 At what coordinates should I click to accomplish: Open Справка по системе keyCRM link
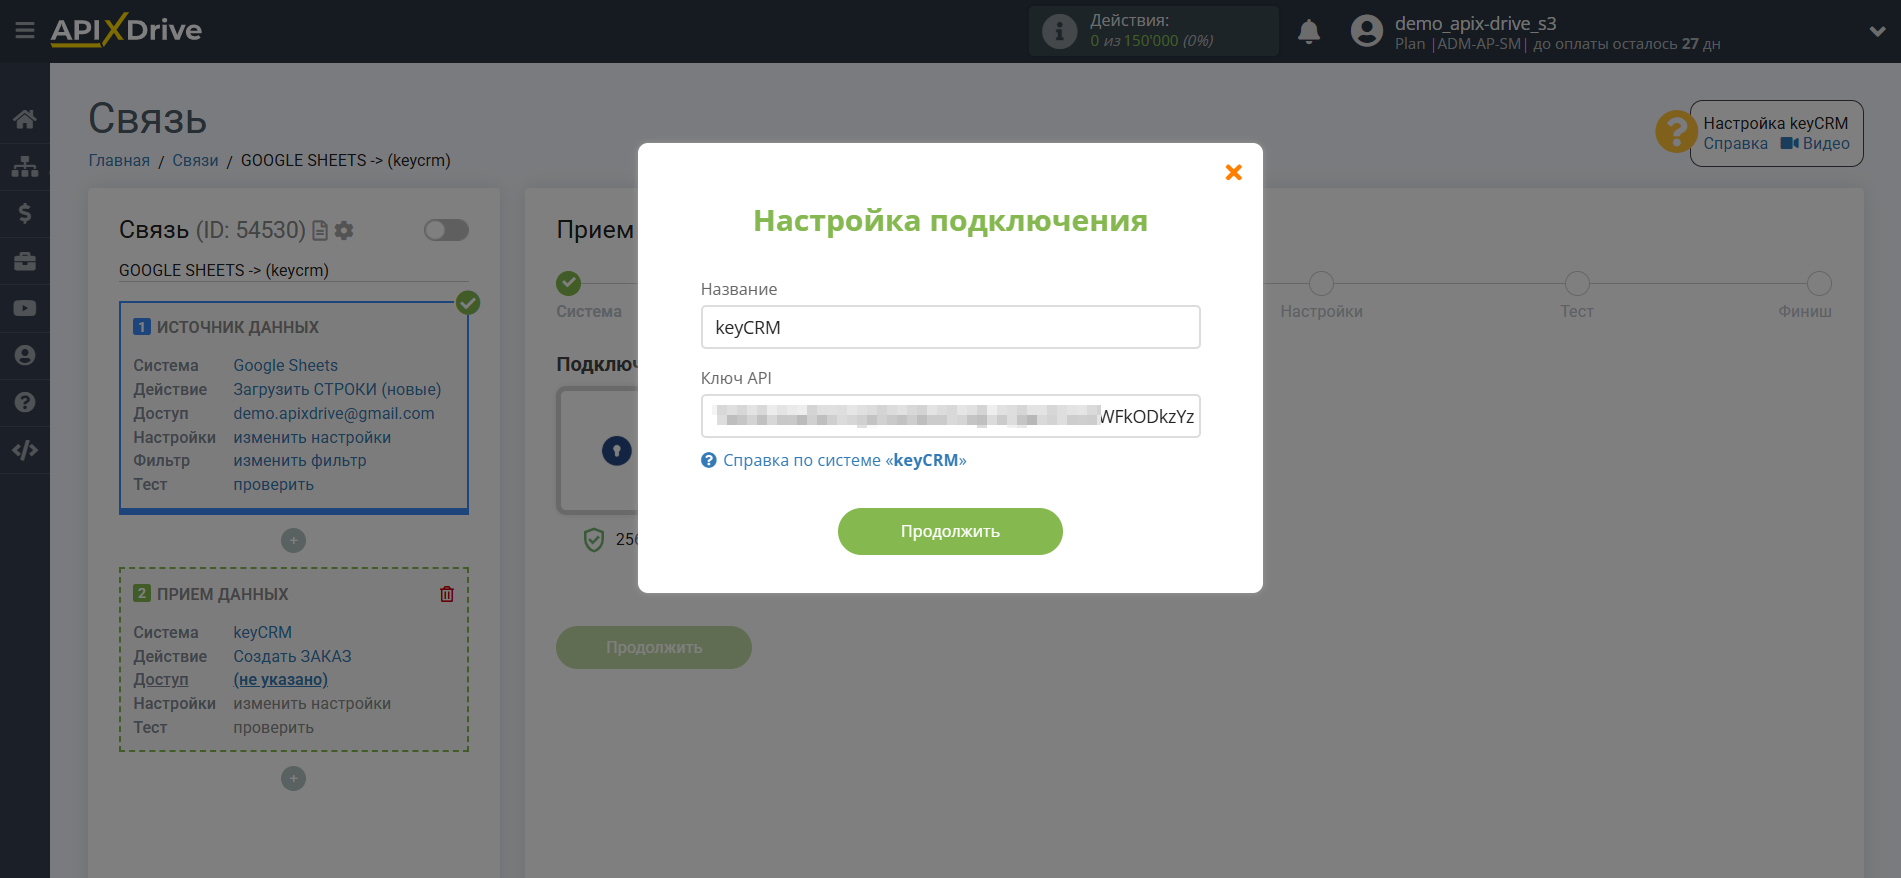pos(834,460)
